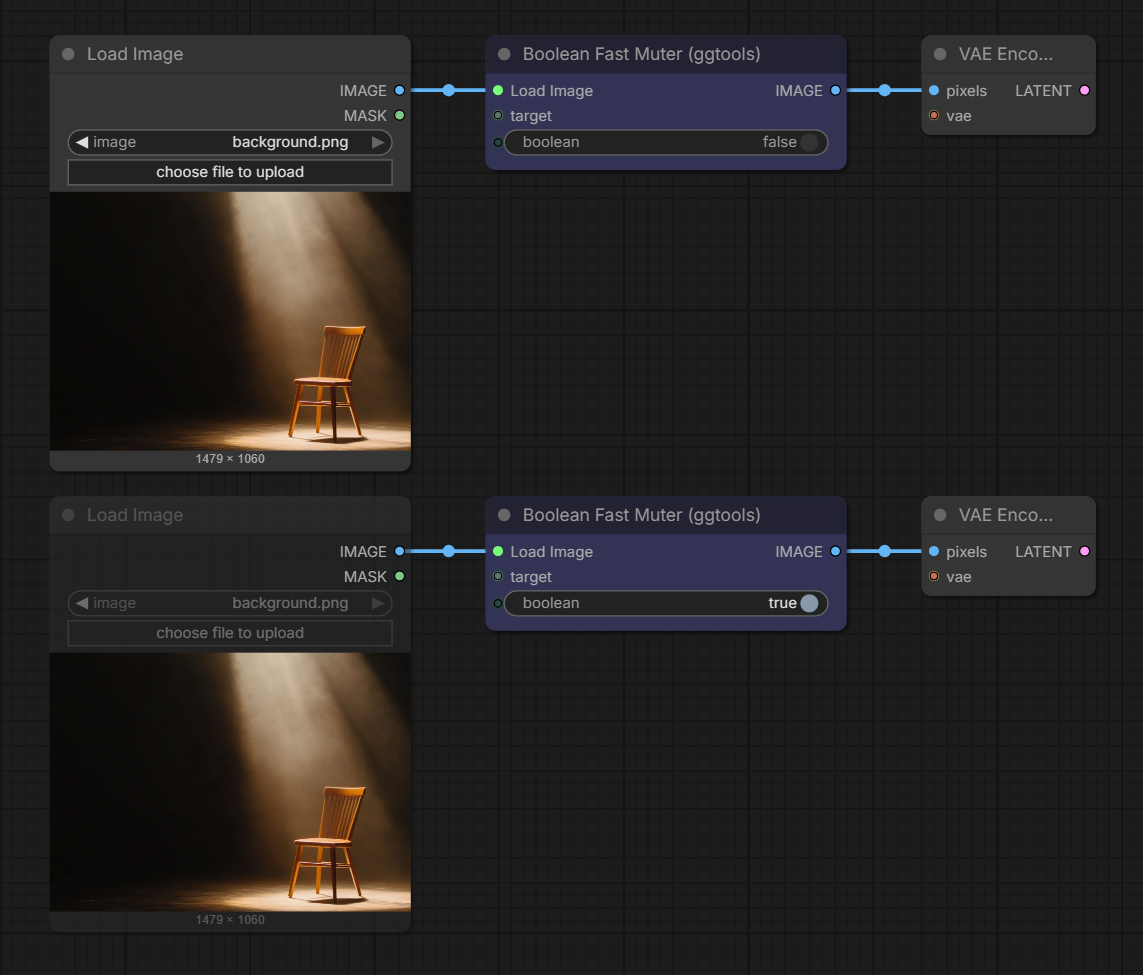Collapse muted Load Image node via title dot

click(69, 515)
